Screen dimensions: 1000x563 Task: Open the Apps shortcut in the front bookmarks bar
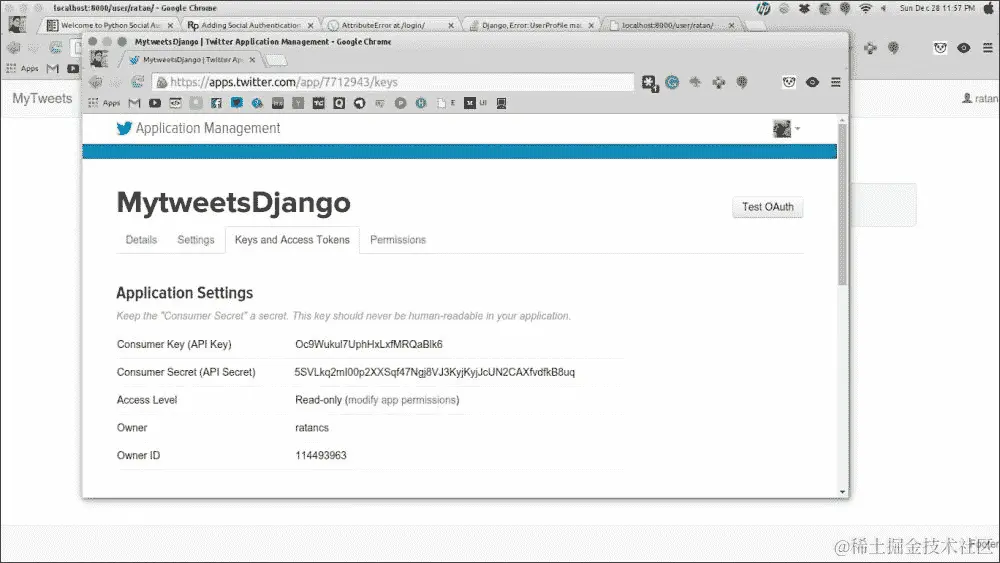point(104,103)
